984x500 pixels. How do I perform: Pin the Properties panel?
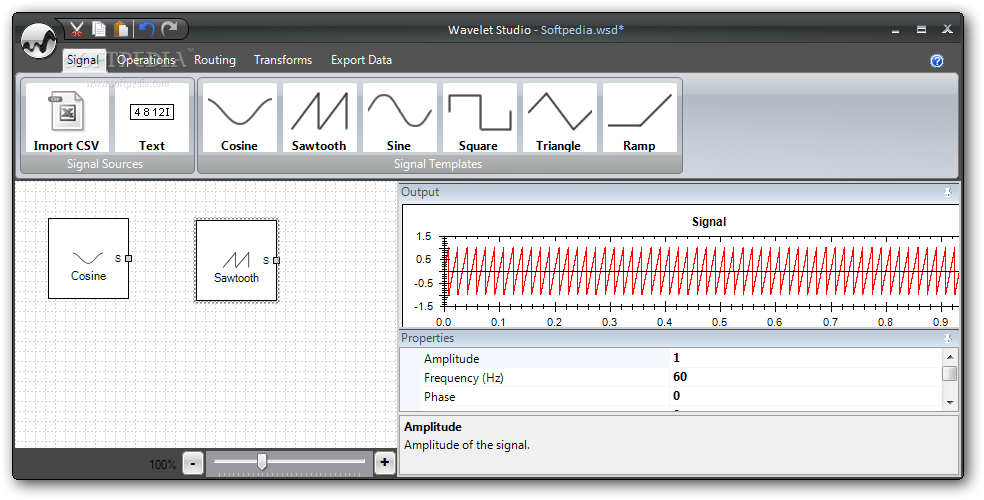[x=948, y=338]
